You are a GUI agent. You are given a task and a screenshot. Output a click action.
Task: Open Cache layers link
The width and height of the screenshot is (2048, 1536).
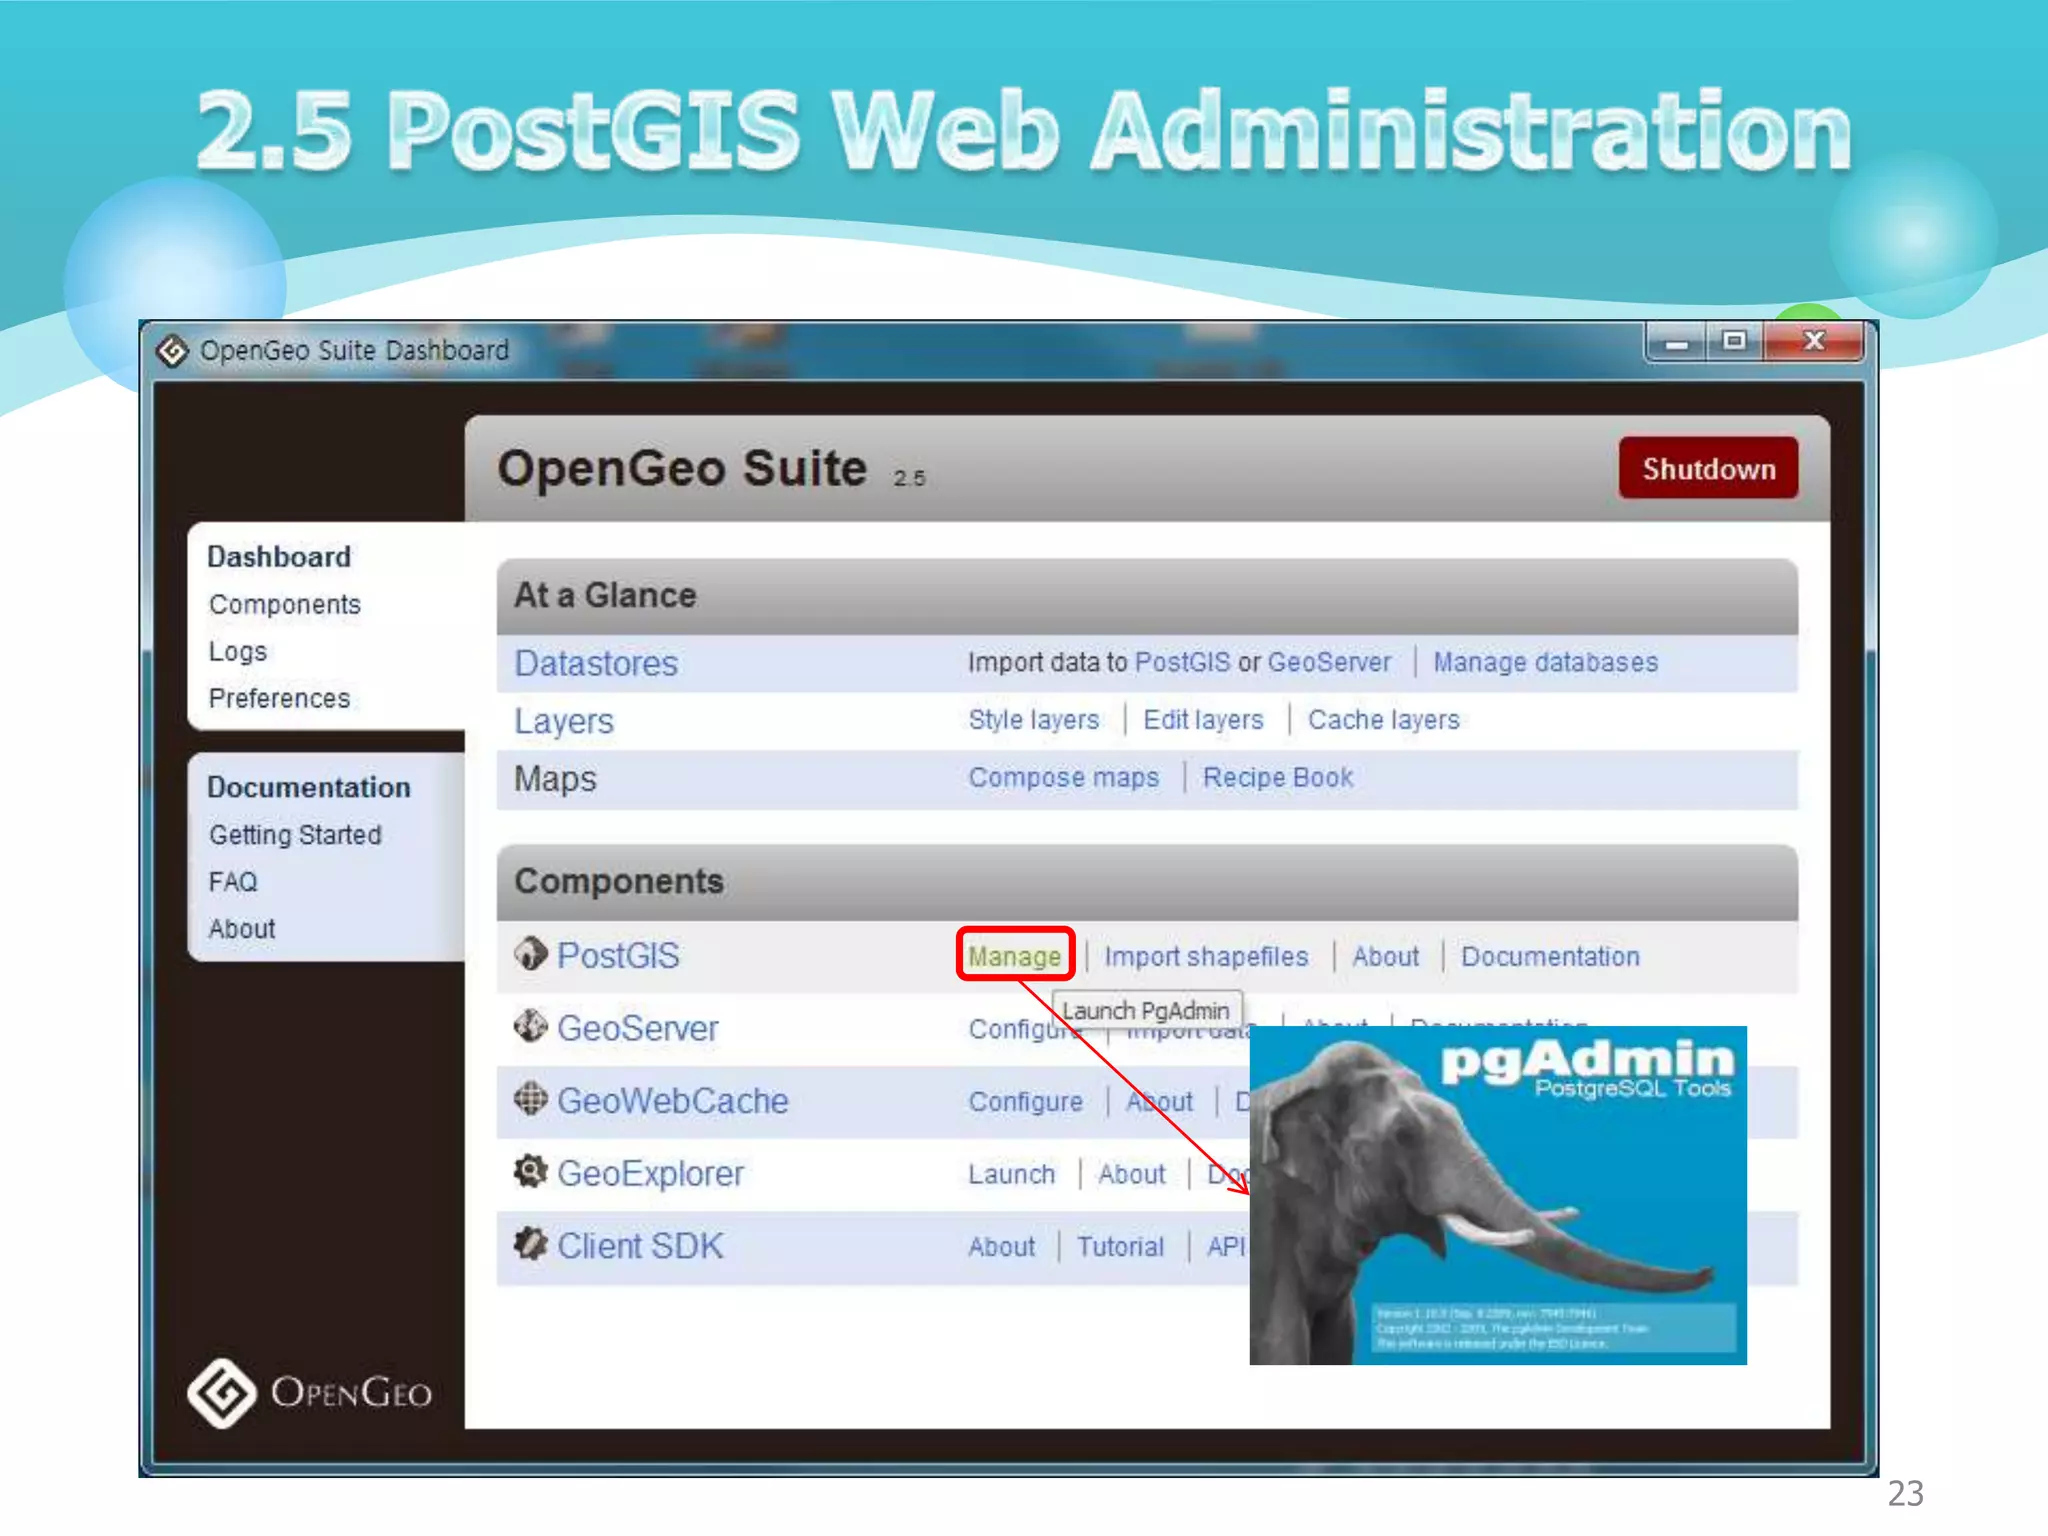pos(1384,720)
